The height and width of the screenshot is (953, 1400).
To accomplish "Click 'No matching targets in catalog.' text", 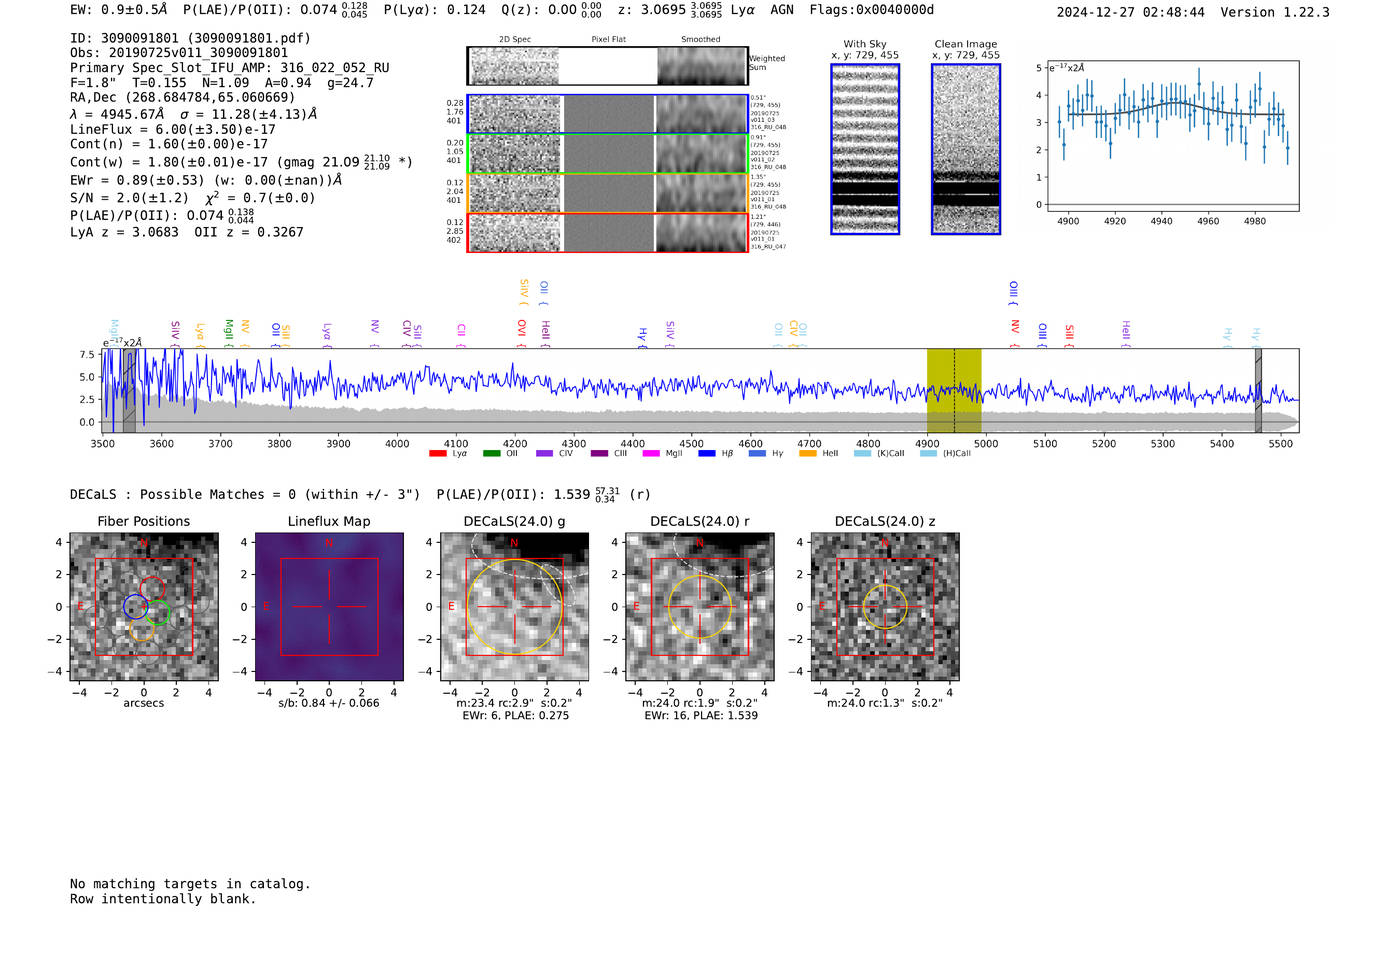I will tap(190, 884).
